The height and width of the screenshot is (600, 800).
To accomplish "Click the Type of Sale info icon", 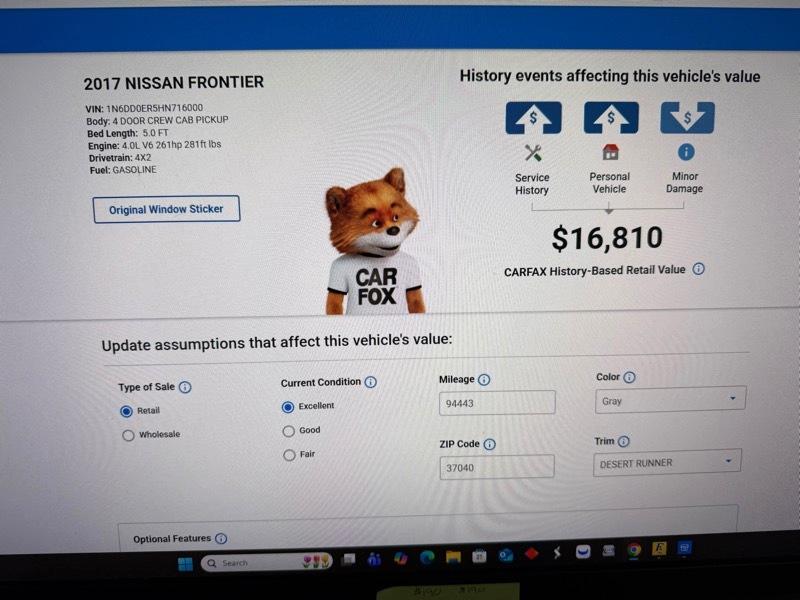I will pyautogui.click(x=185, y=387).
